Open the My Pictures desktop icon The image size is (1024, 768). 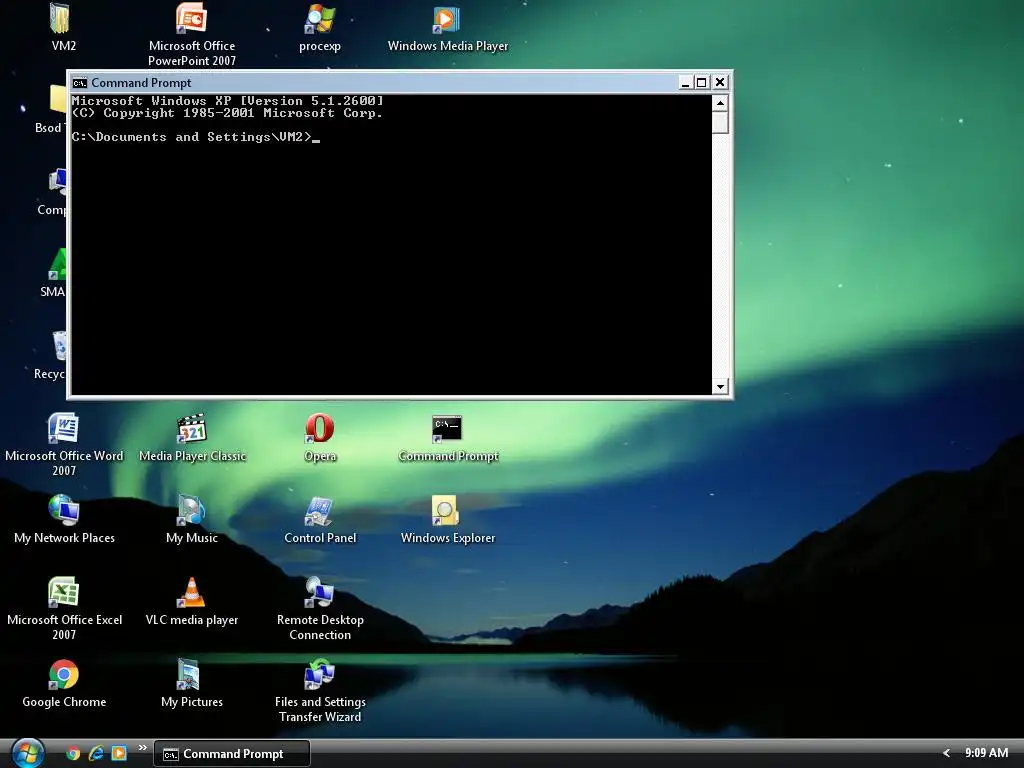(189, 674)
